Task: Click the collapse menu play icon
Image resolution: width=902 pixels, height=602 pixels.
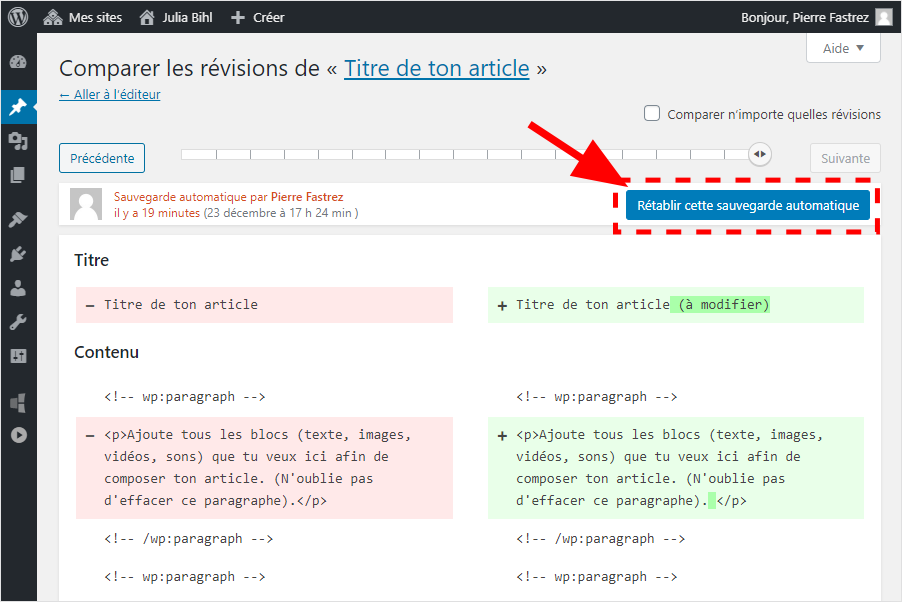Action: pyautogui.click(x=18, y=435)
